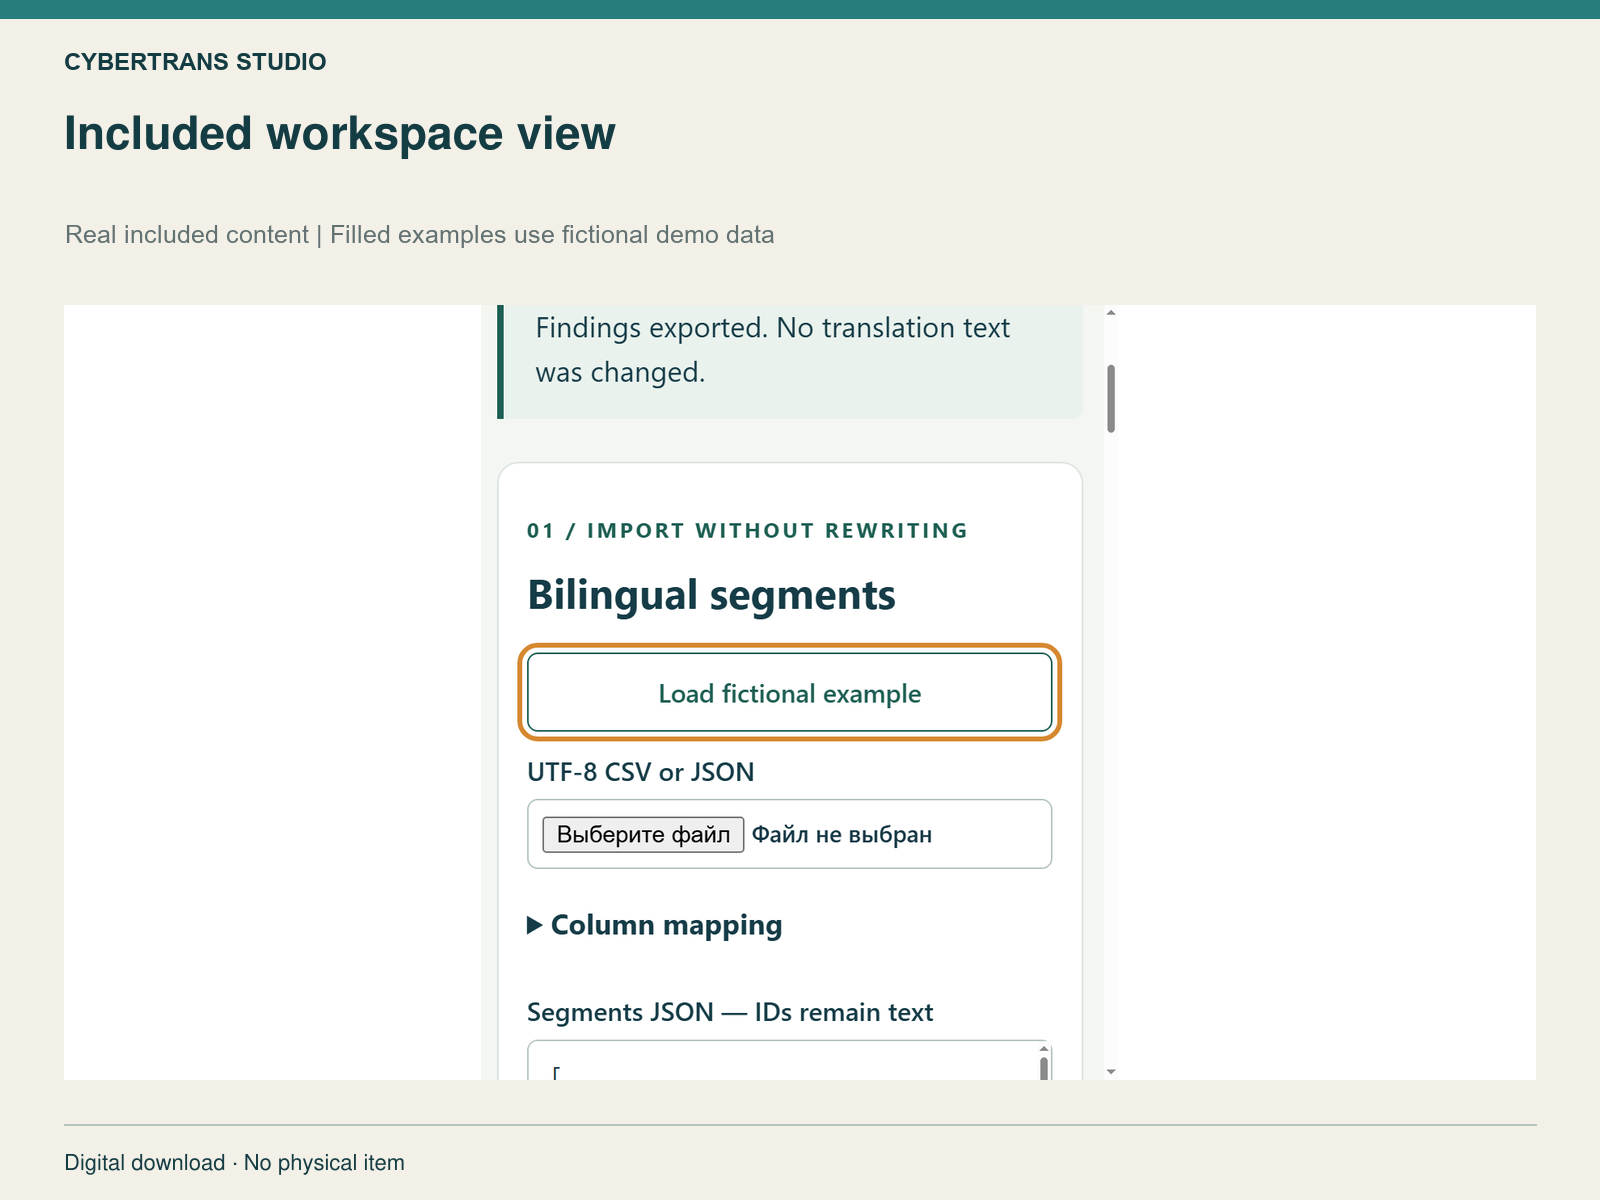Click Segments JSON — IDs remain text label

click(x=730, y=1012)
